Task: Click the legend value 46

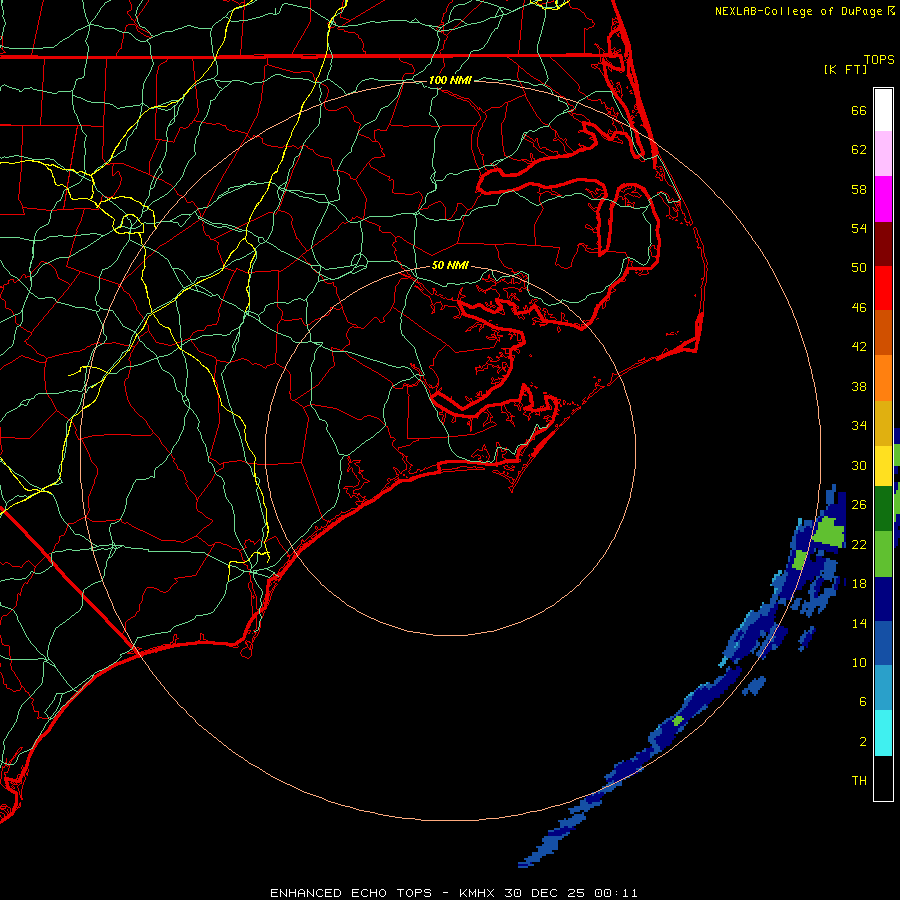Action: pyautogui.click(x=859, y=307)
